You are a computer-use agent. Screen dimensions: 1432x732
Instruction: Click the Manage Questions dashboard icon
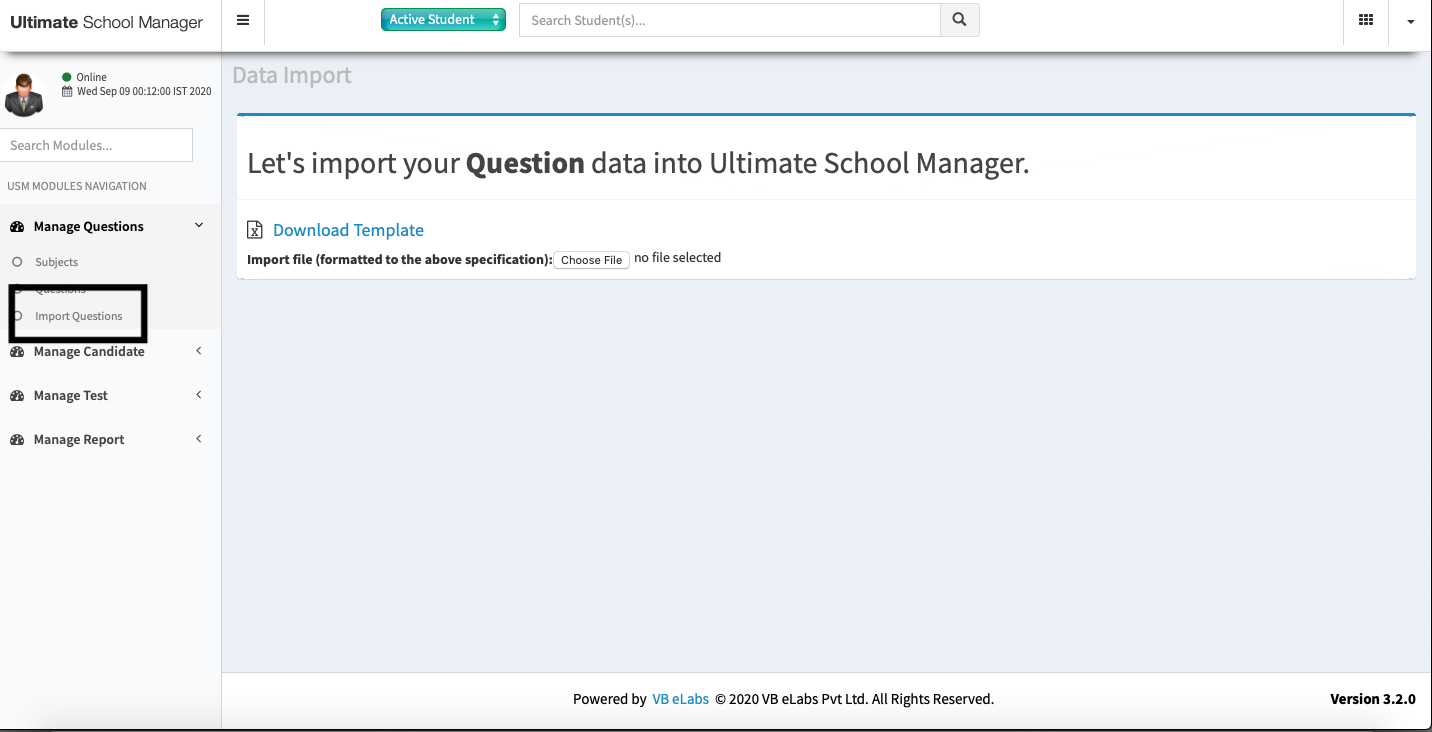pyautogui.click(x=17, y=226)
